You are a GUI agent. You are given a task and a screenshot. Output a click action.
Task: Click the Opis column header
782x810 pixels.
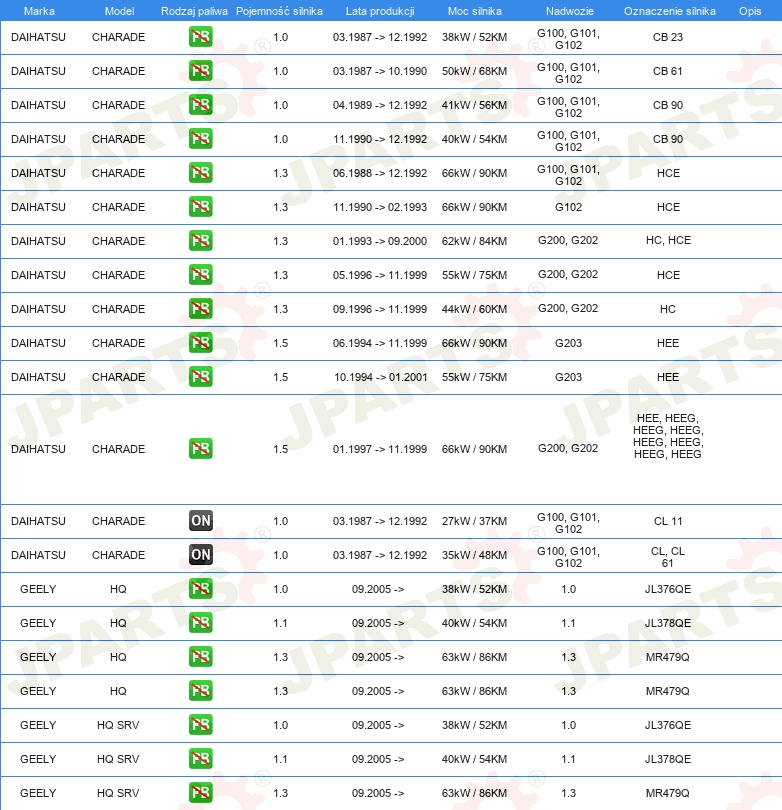tap(750, 10)
